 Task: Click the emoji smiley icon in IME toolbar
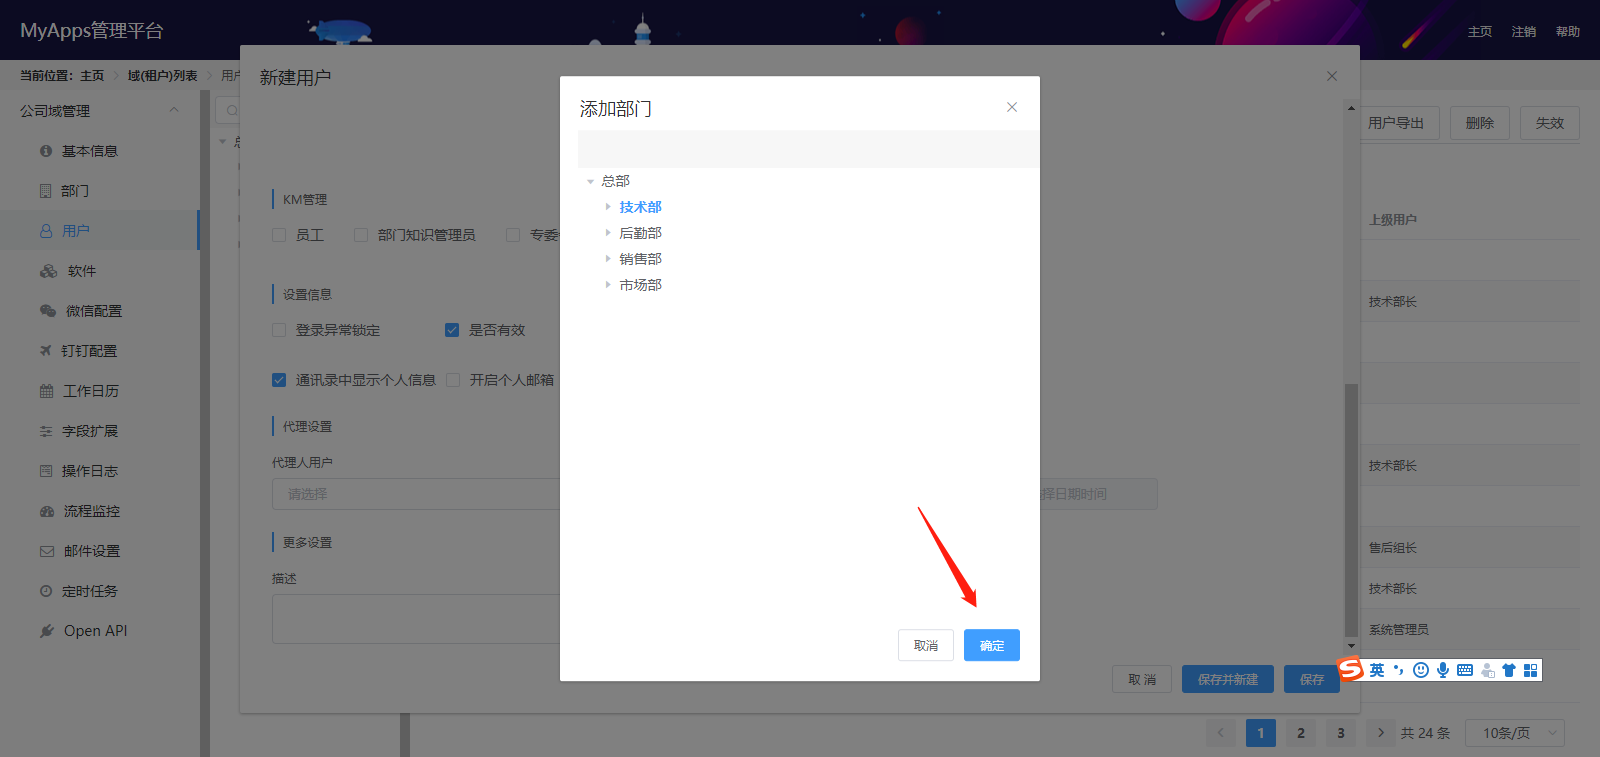tap(1421, 670)
